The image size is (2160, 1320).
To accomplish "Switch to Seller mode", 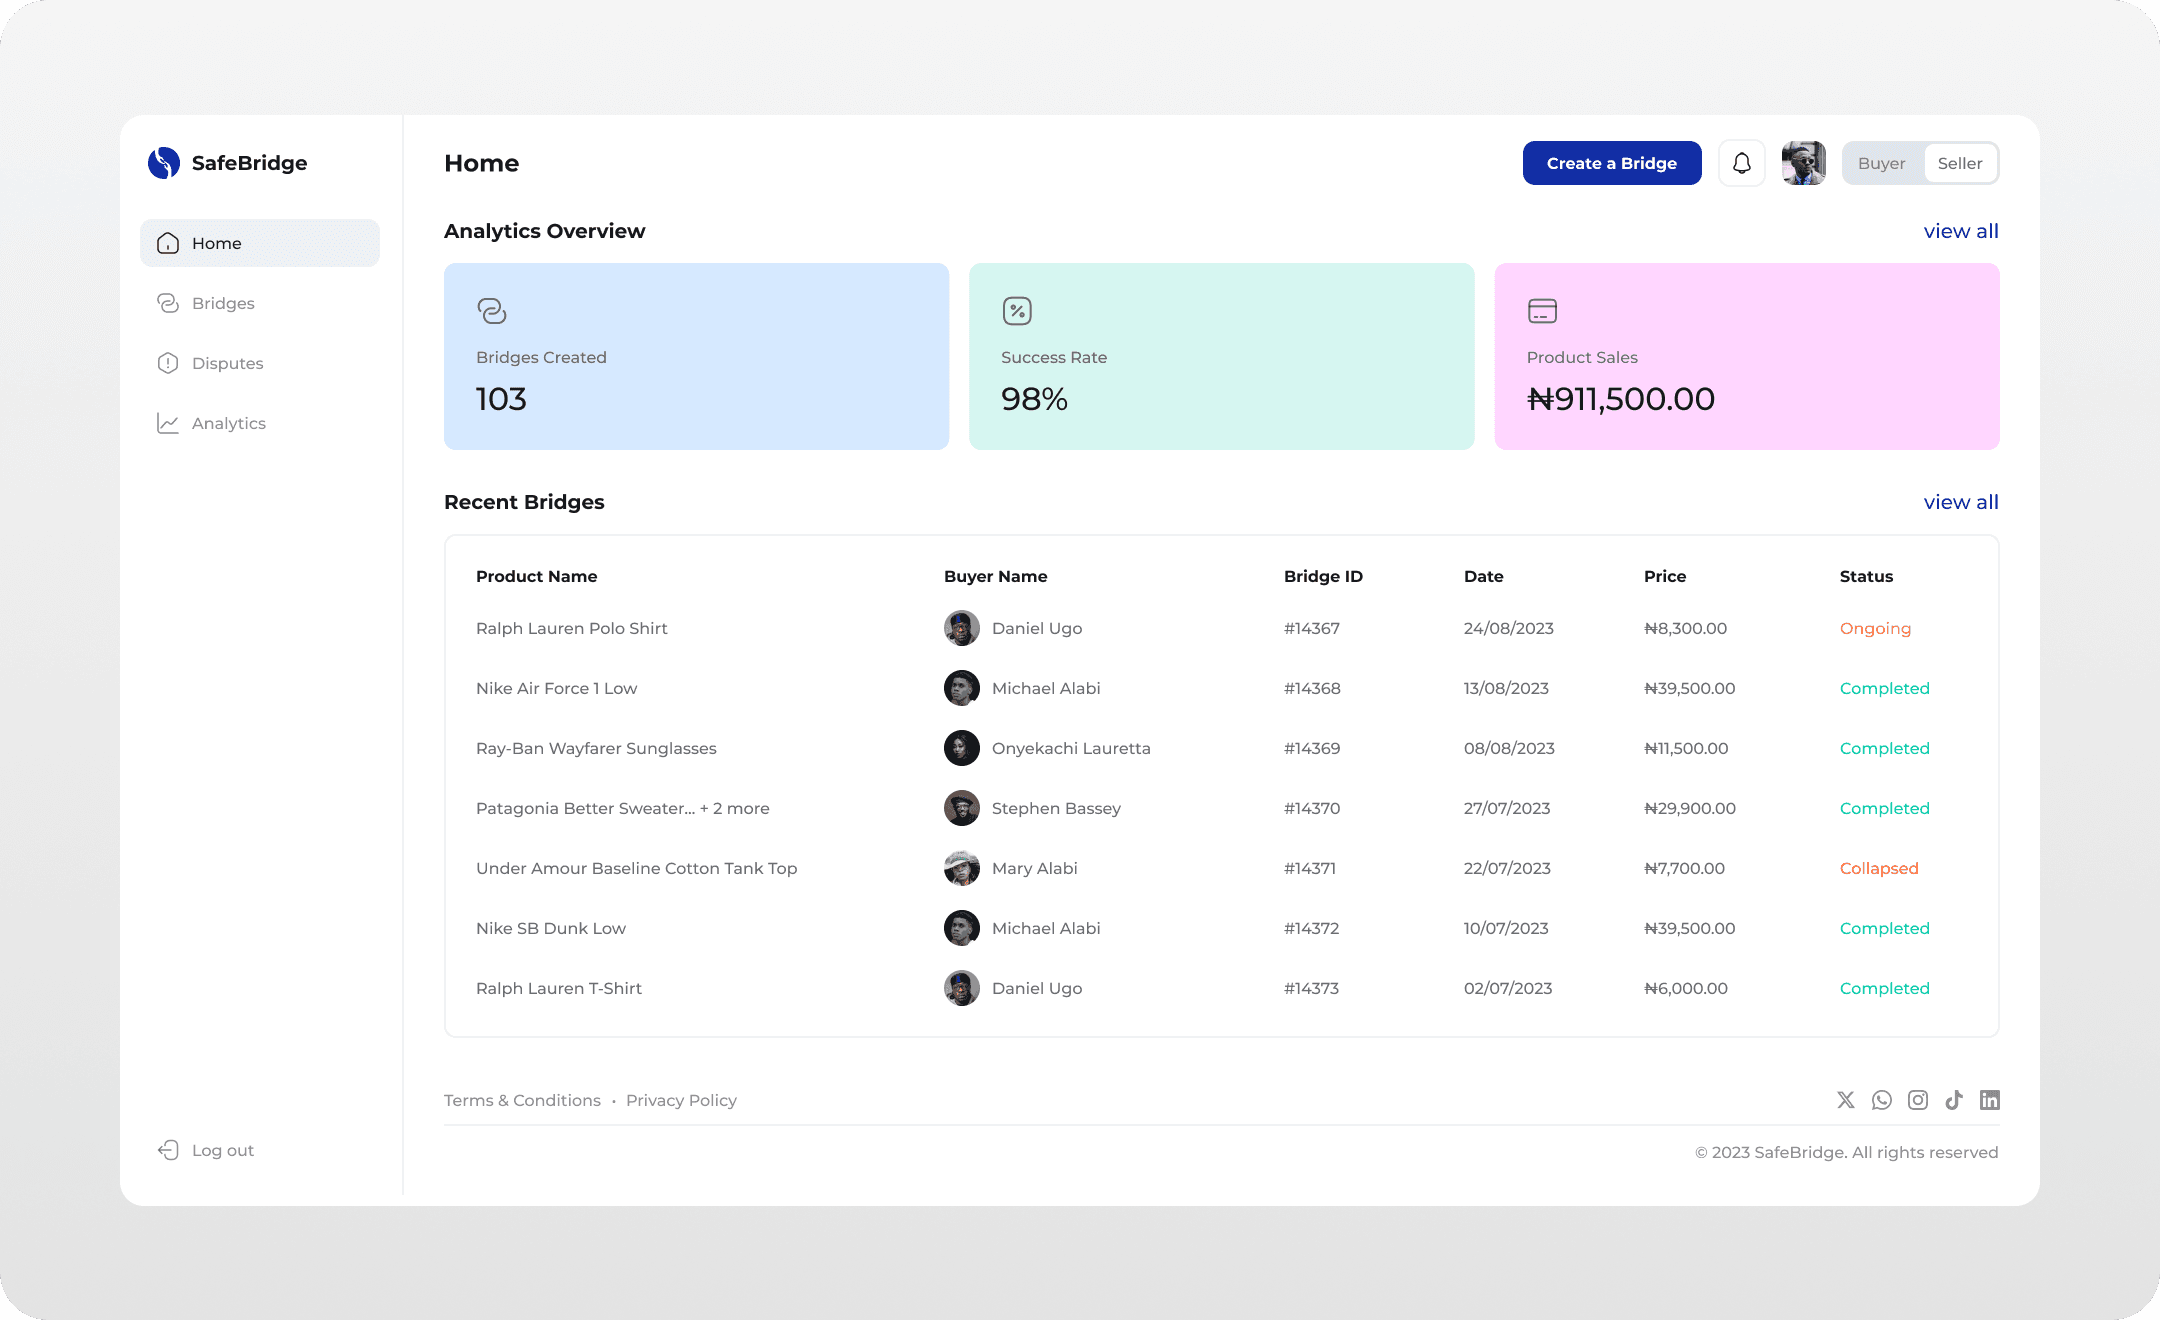I will (x=1959, y=163).
